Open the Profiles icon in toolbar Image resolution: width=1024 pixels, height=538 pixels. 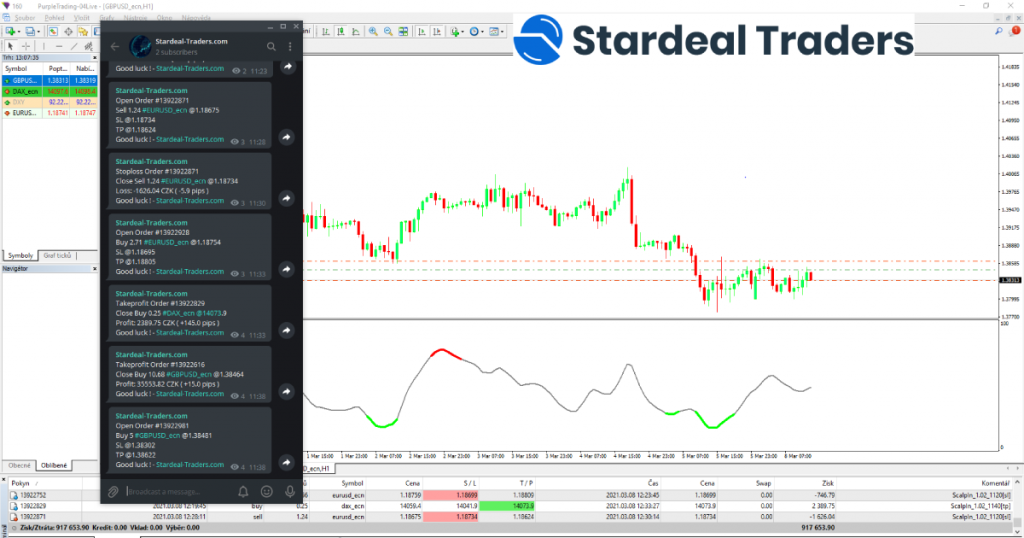tap(30, 31)
